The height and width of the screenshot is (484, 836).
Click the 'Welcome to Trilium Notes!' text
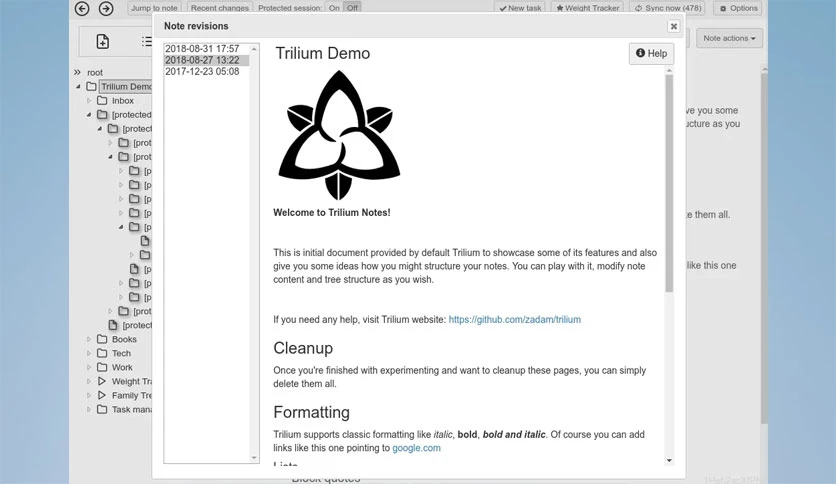[x=332, y=213]
